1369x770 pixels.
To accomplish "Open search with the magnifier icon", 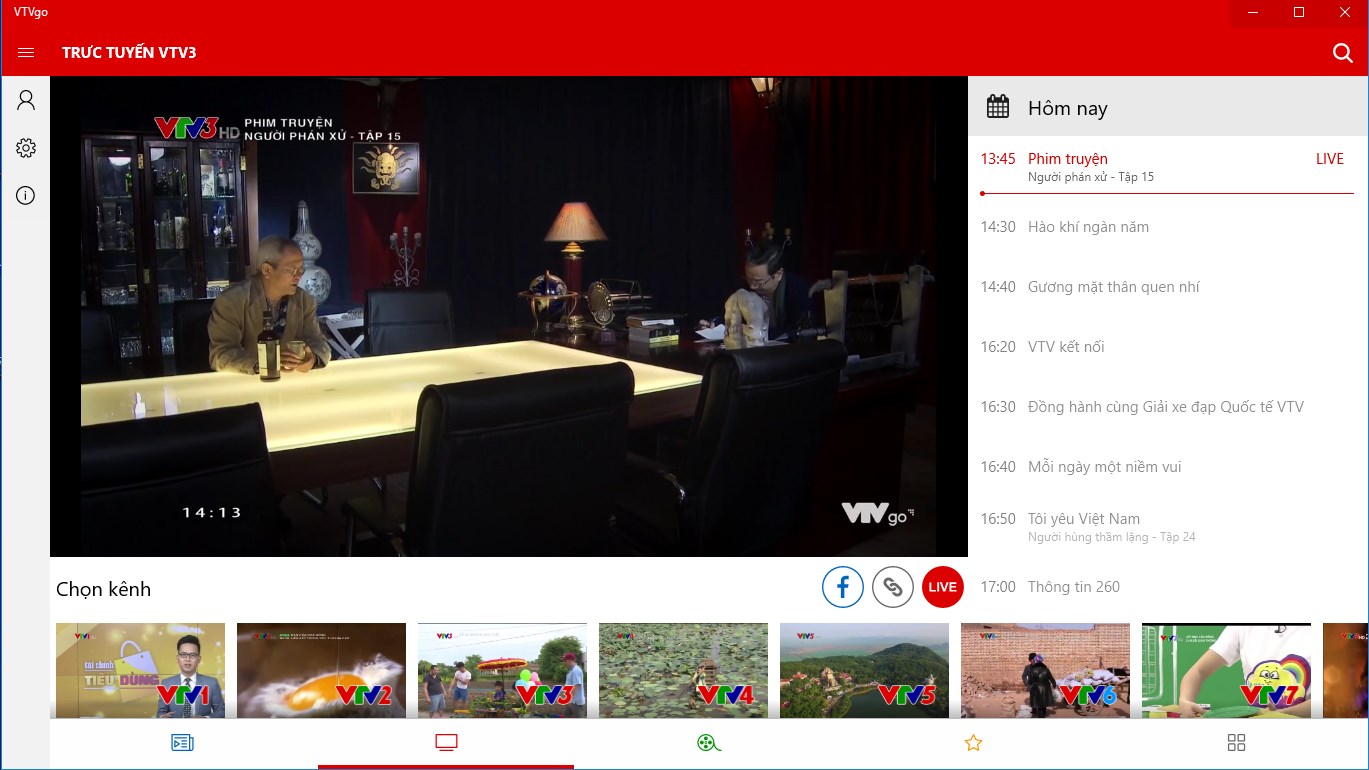I will coord(1343,53).
